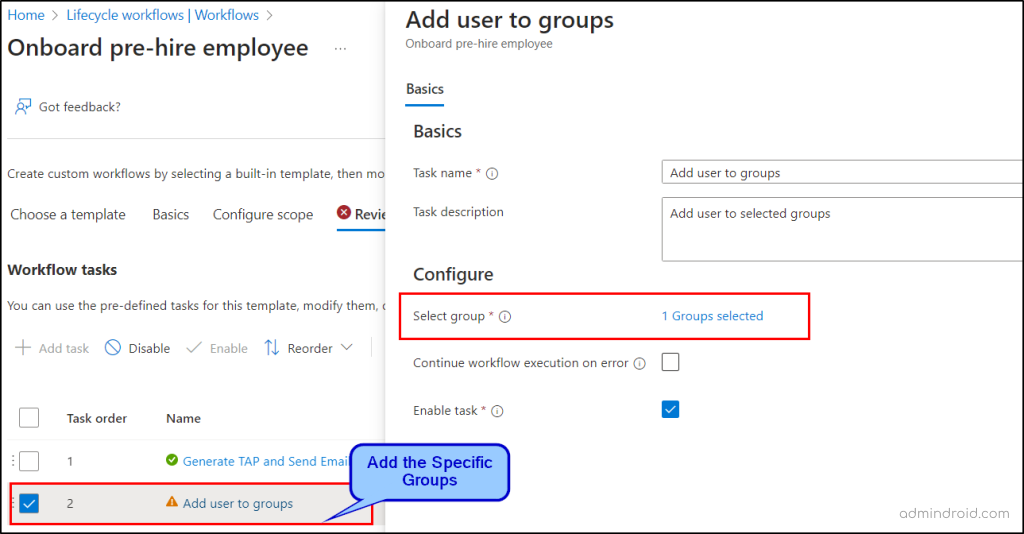Uncheck the Add user to groups row
Viewport: 1024px width, 534px height.
(29, 503)
